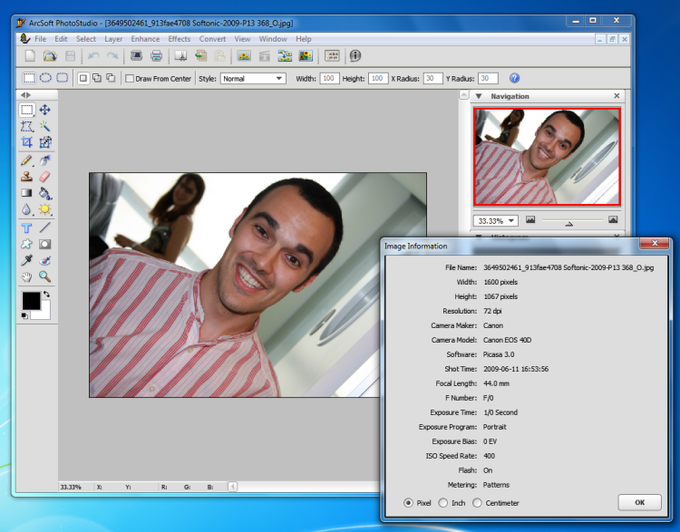Click the blue help question mark icon
This screenshot has width=680, height=532.
(x=514, y=78)
